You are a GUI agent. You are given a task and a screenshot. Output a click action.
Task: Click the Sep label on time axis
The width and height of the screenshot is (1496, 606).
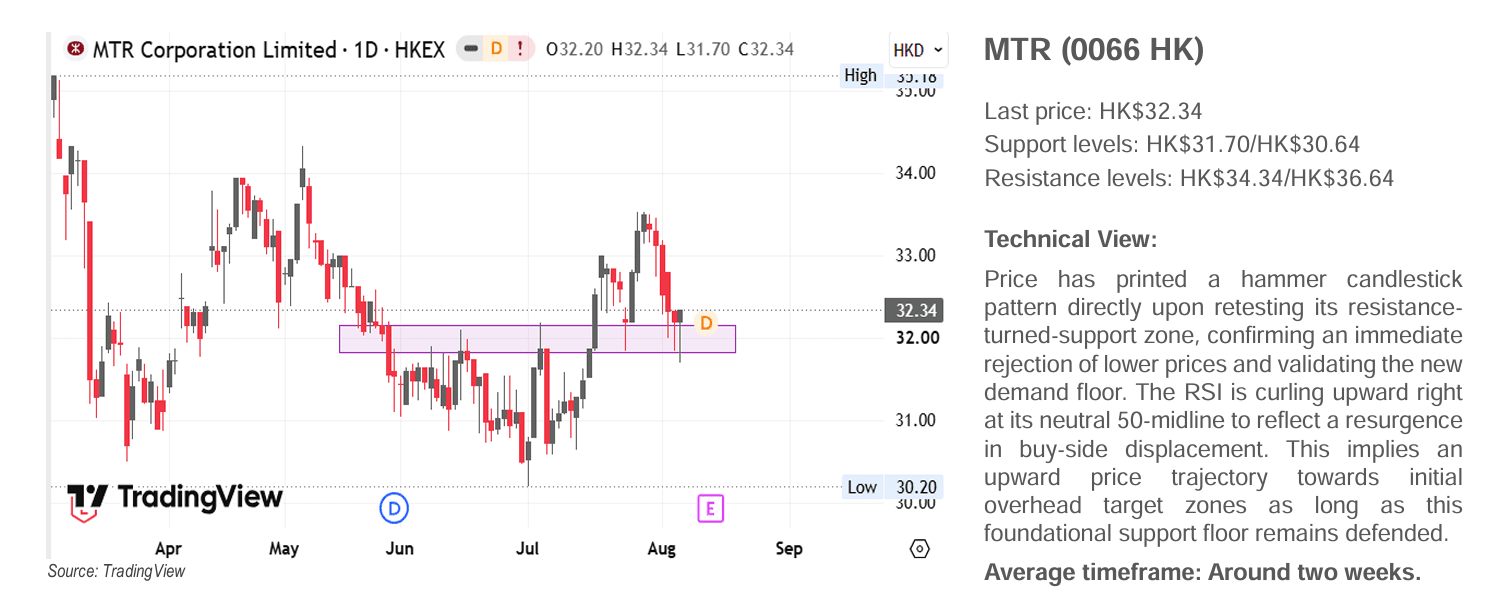(789, 548)
